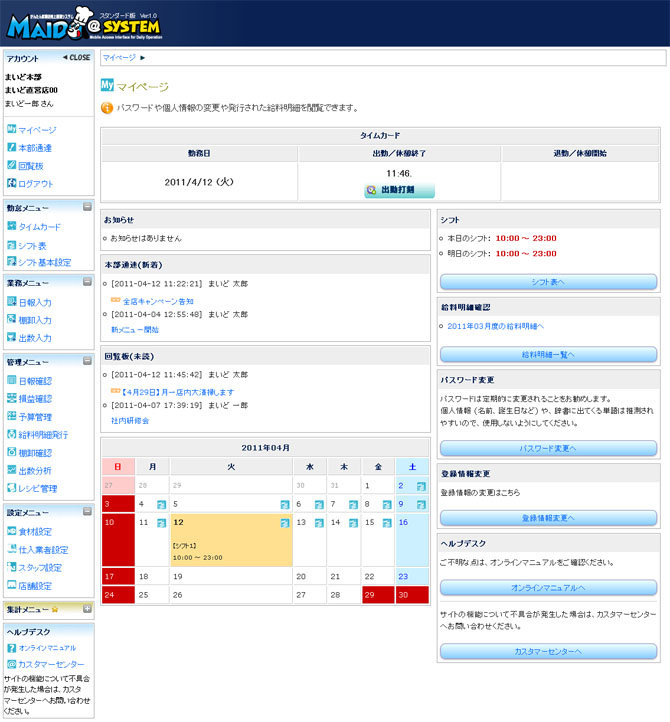
Task: Click the パスワード変更へ button
Action: coord(548,448)
